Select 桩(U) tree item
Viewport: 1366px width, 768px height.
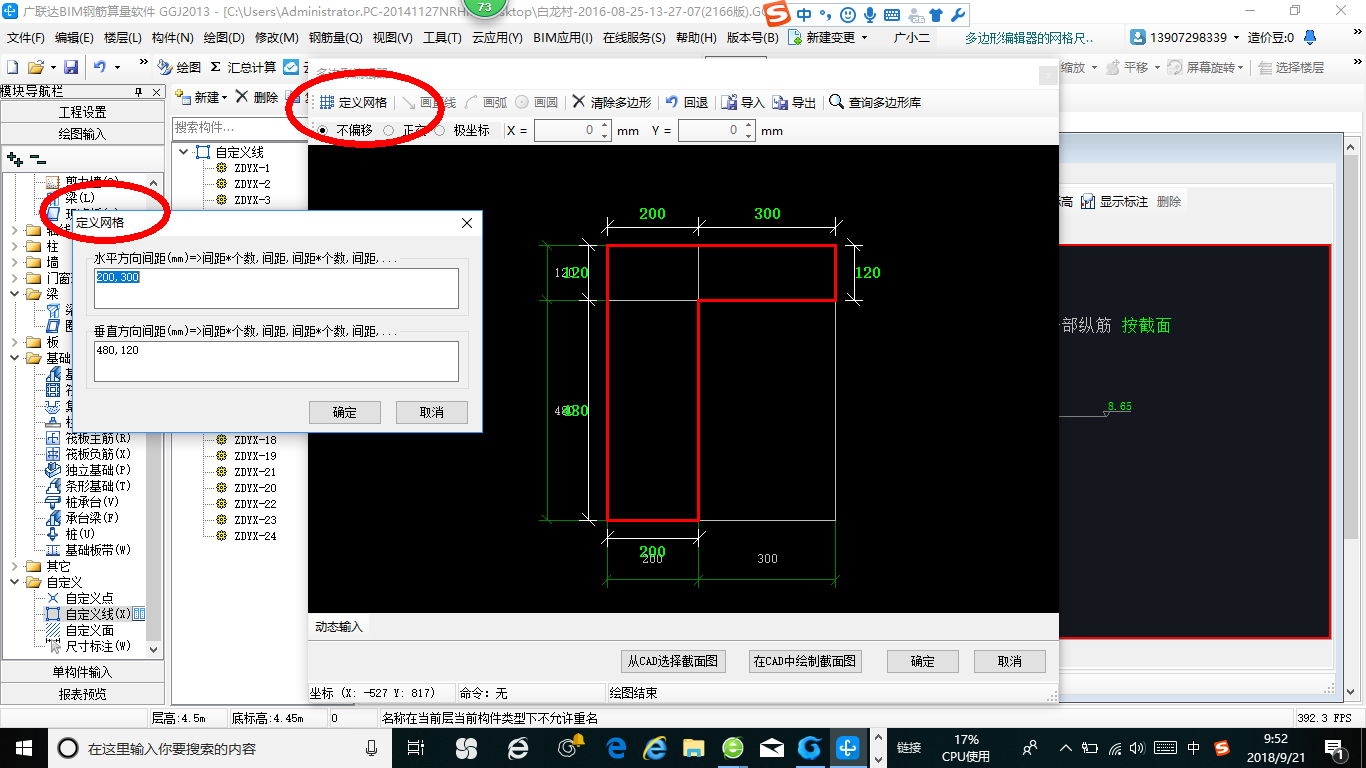pyautogui.click(x=78, y=534)
